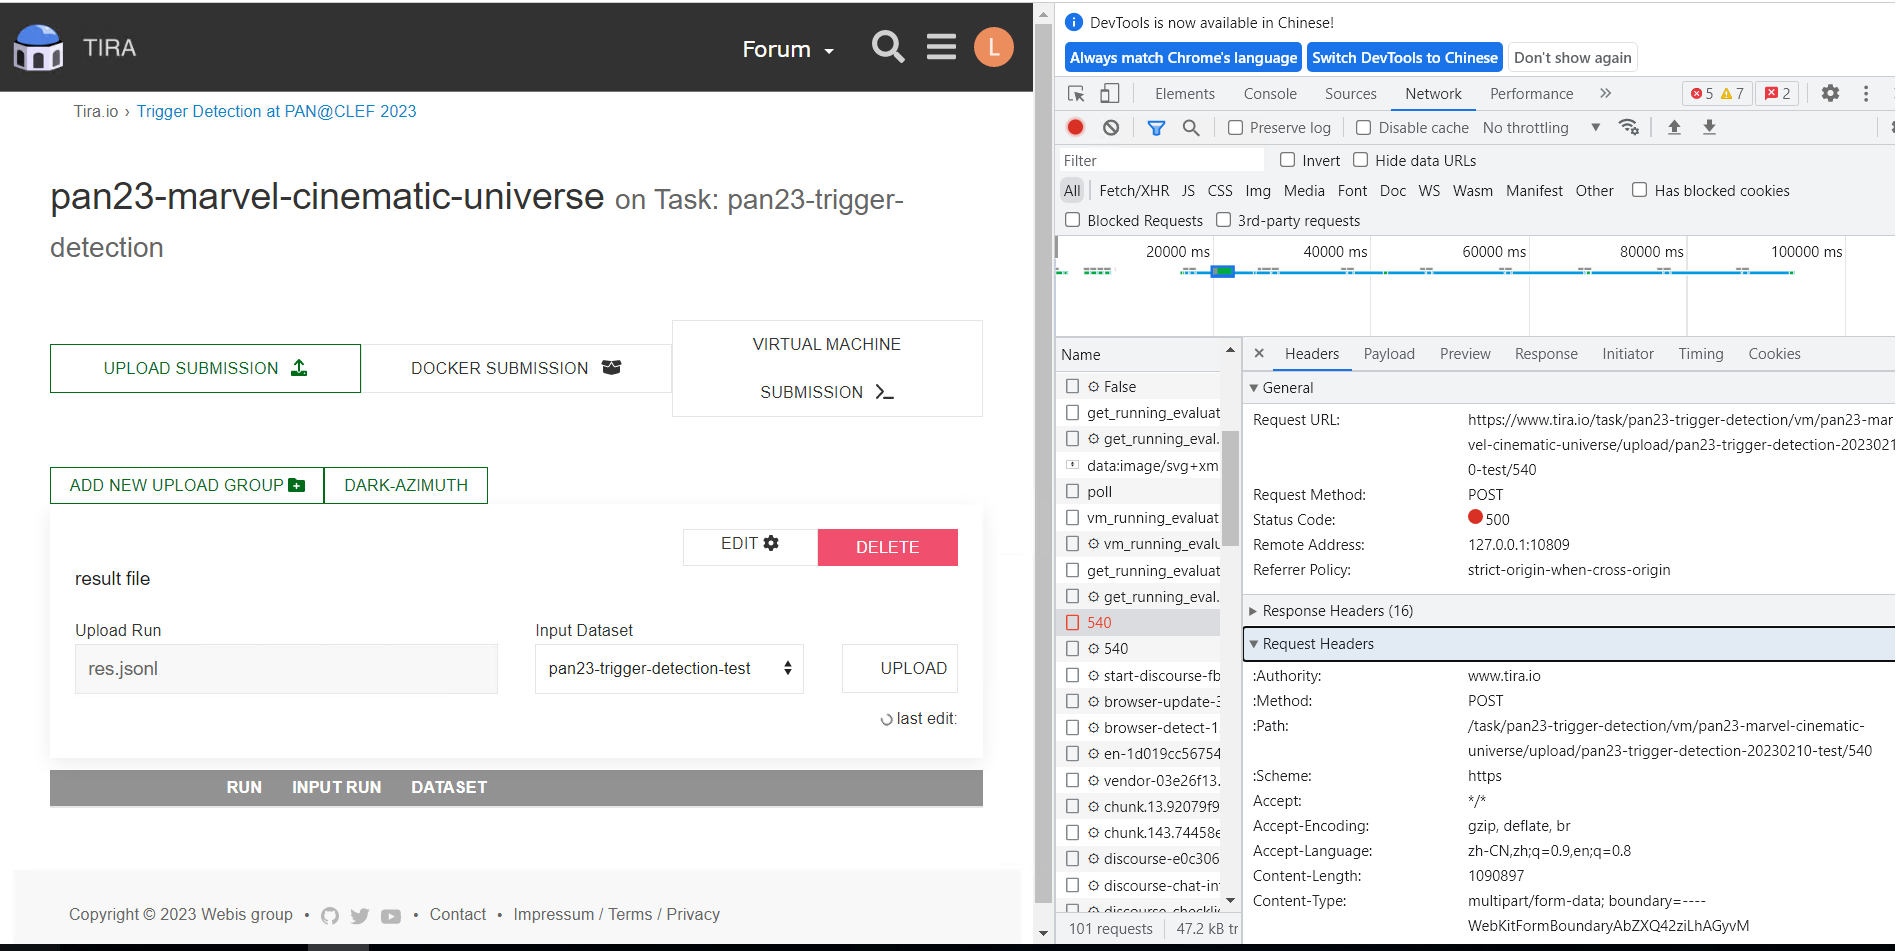Click the import HAR upload arrow icon
The width and height of the screenshot is (1896, 951).
pyautogui.click(x=1674, y=127)
